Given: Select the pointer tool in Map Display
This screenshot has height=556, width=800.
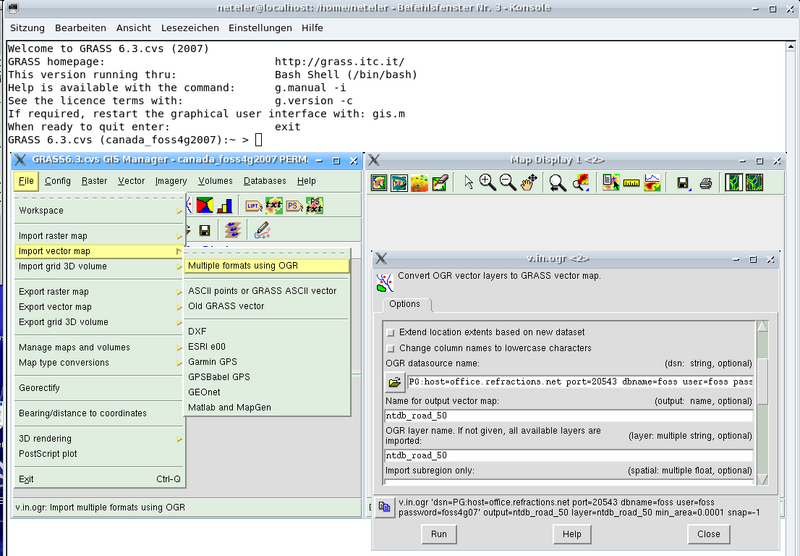Looking at the screenshot, I should (468, 182).
